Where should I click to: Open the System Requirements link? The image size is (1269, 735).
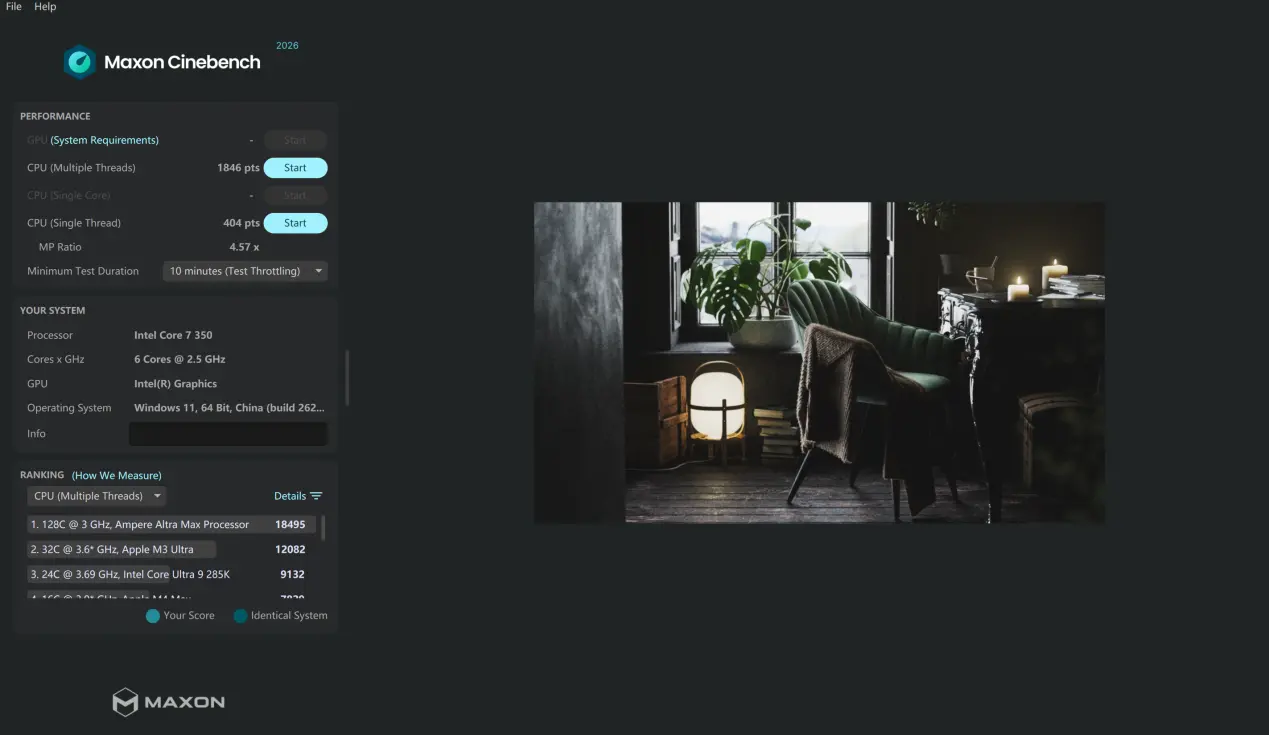coord(105,140)
